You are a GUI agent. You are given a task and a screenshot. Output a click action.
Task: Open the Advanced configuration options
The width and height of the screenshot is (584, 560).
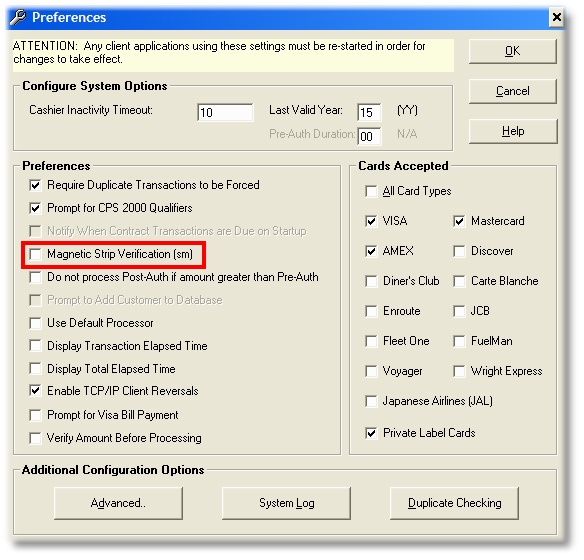[x=118, y=503]
